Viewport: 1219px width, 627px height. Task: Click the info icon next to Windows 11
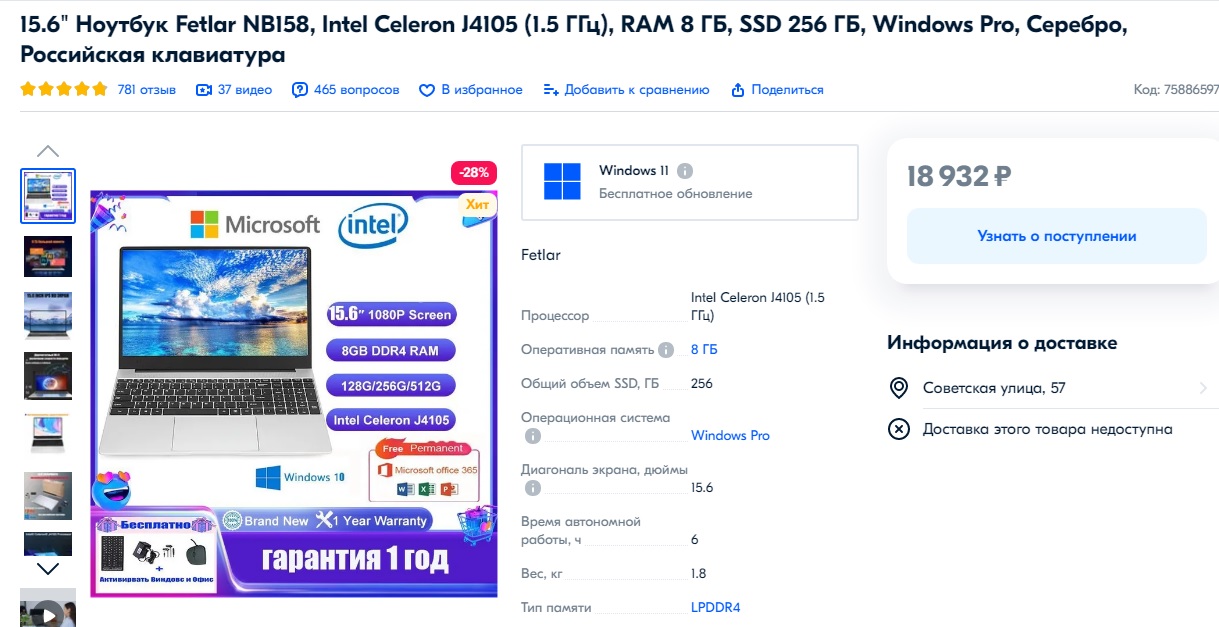tap(685, 171)
